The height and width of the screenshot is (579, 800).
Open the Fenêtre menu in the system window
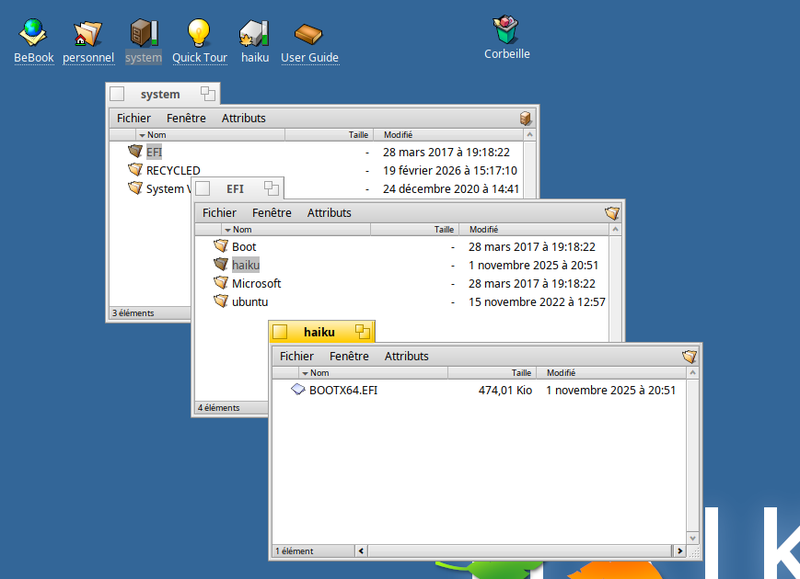[186, 118]
